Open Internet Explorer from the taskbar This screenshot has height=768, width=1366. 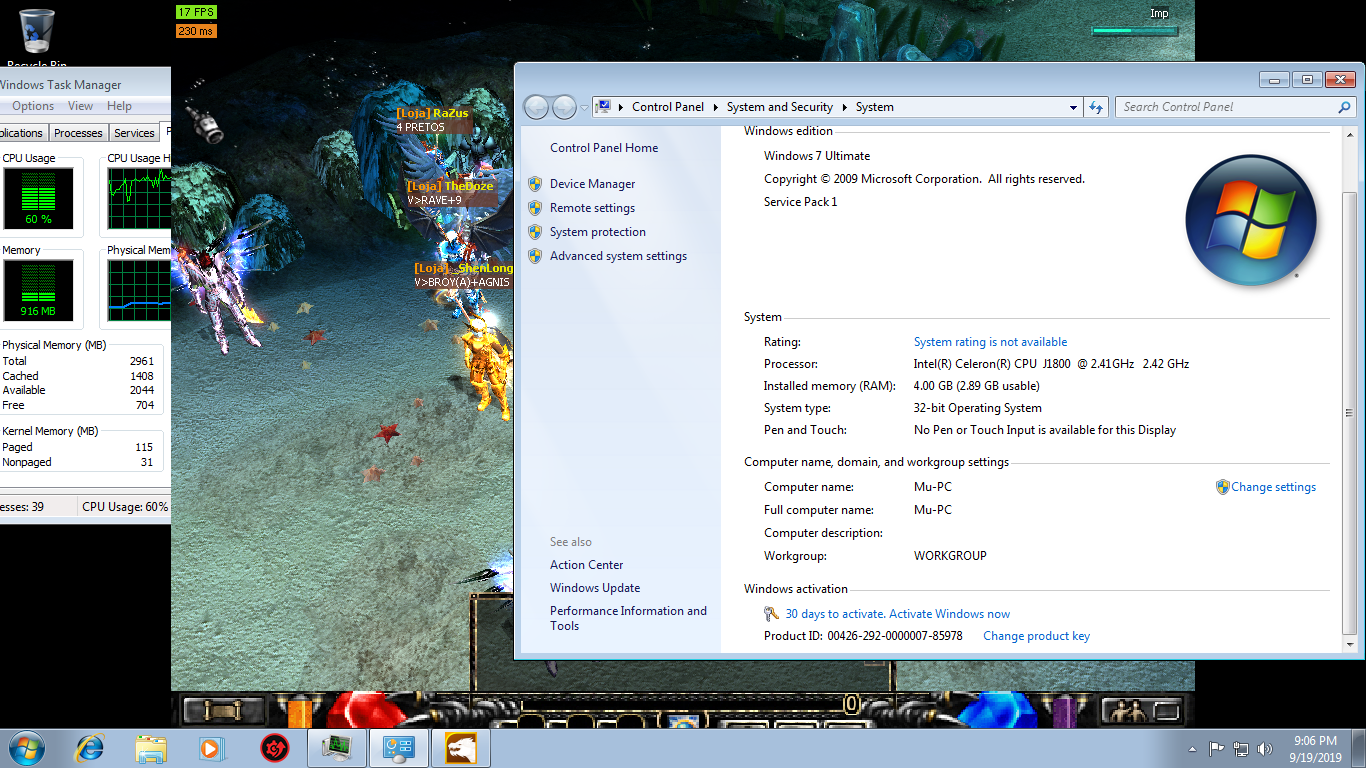[91, 748]
